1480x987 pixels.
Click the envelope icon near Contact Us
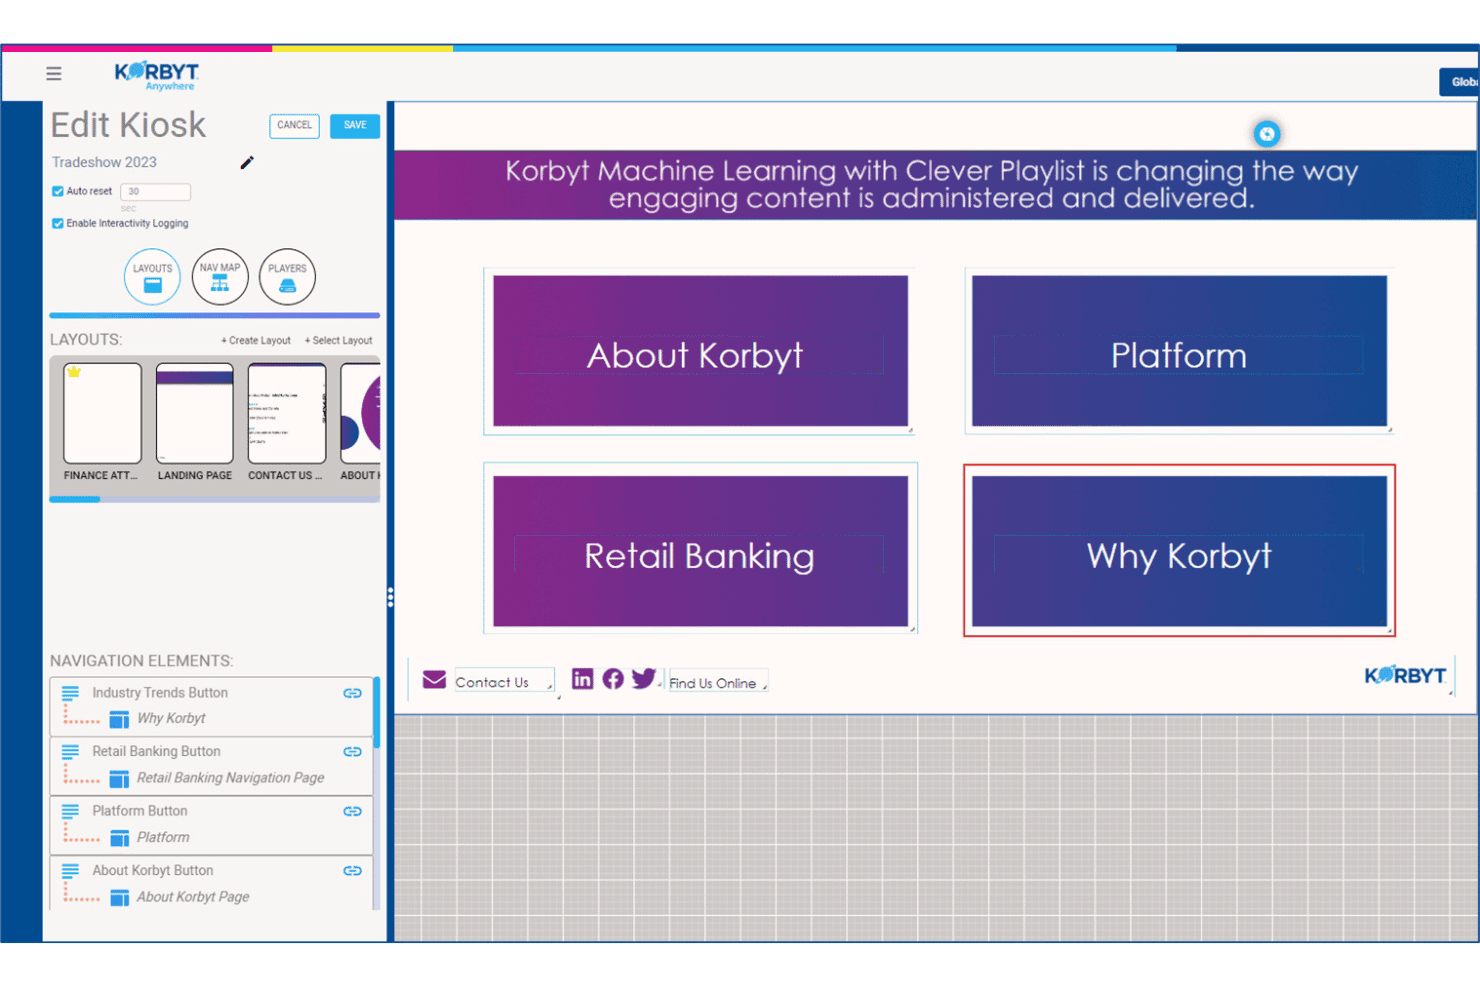point(434,680)
